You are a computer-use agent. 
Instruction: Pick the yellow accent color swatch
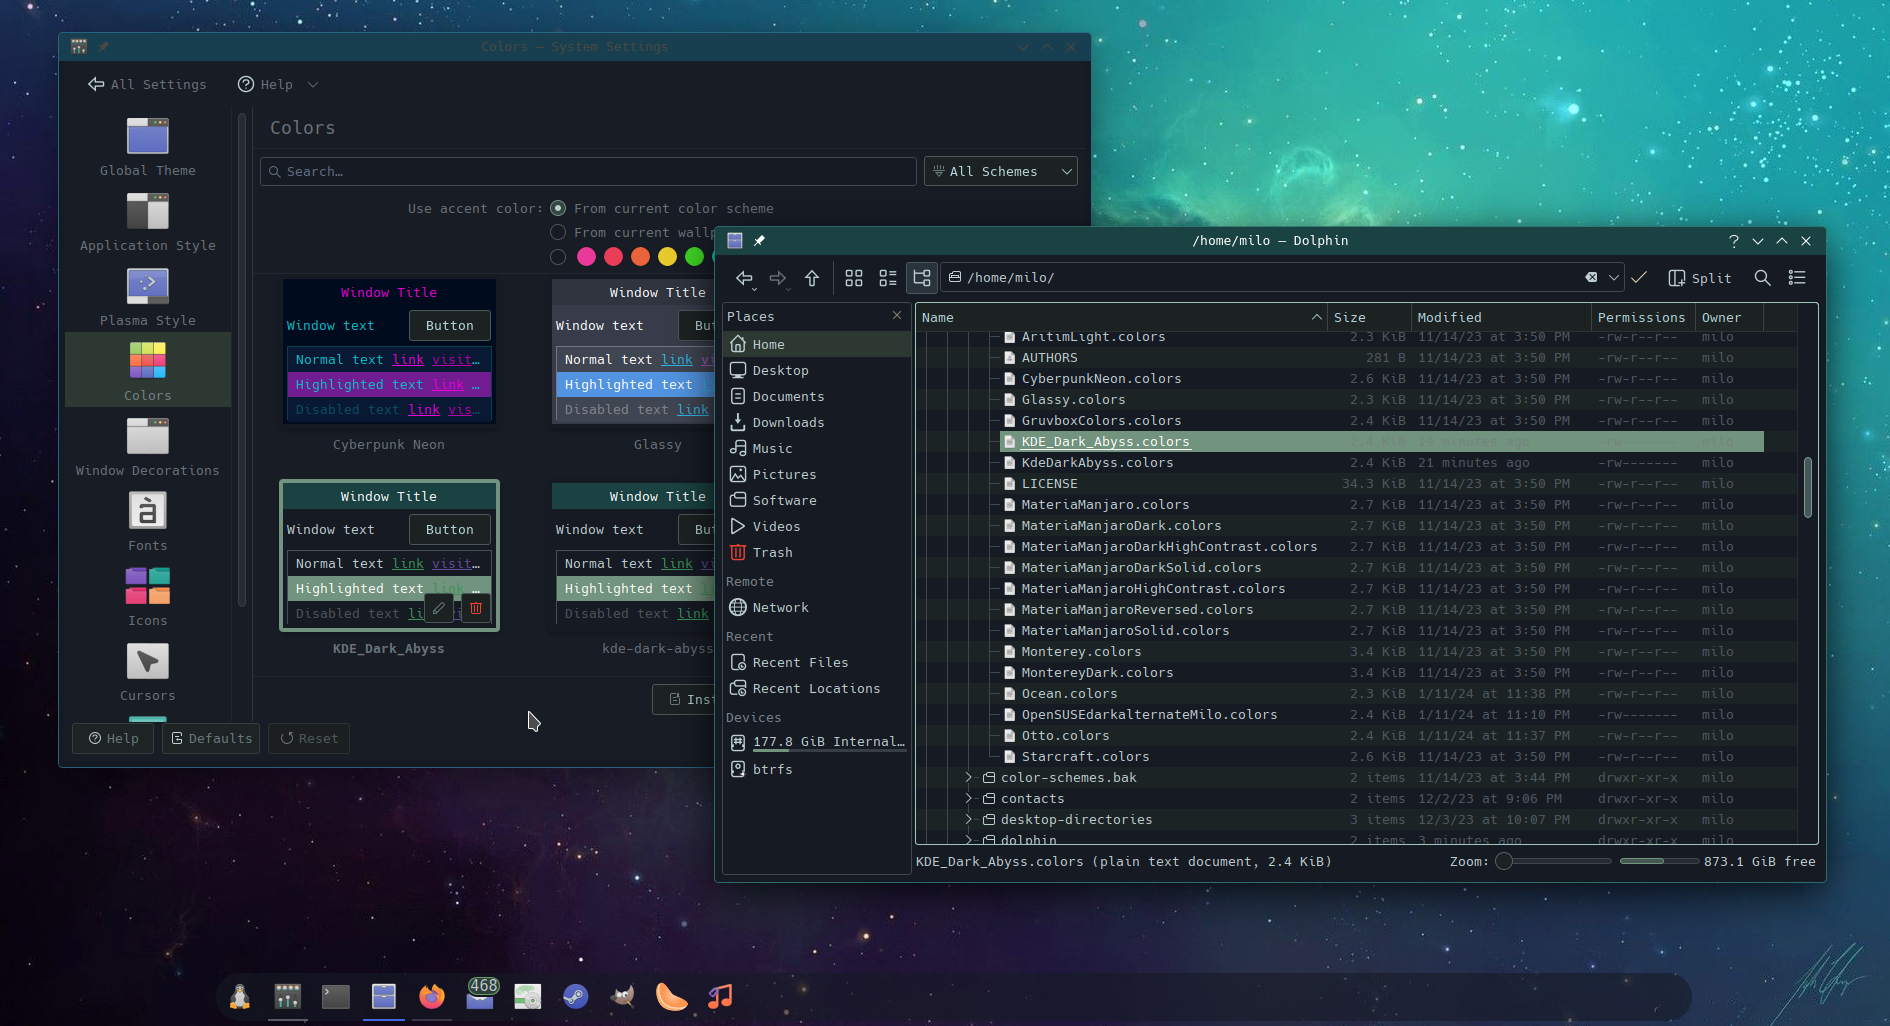click(x=667, y=257)
